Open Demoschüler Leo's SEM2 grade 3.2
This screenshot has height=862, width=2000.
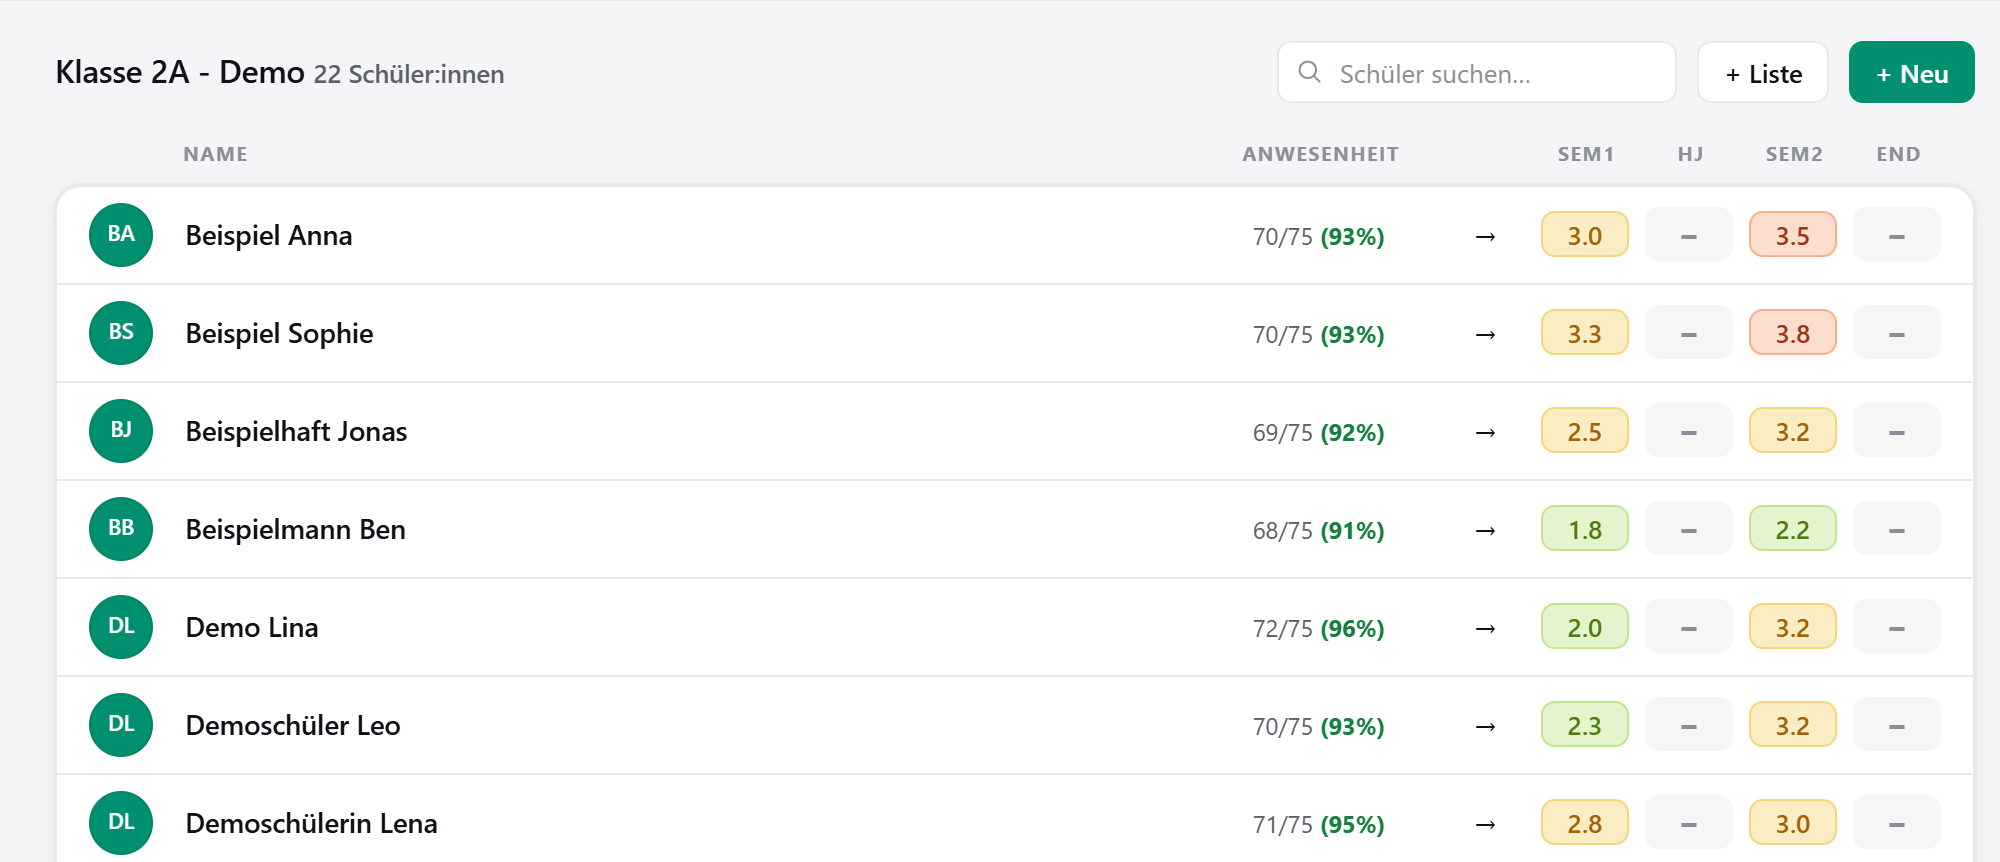1793,725
